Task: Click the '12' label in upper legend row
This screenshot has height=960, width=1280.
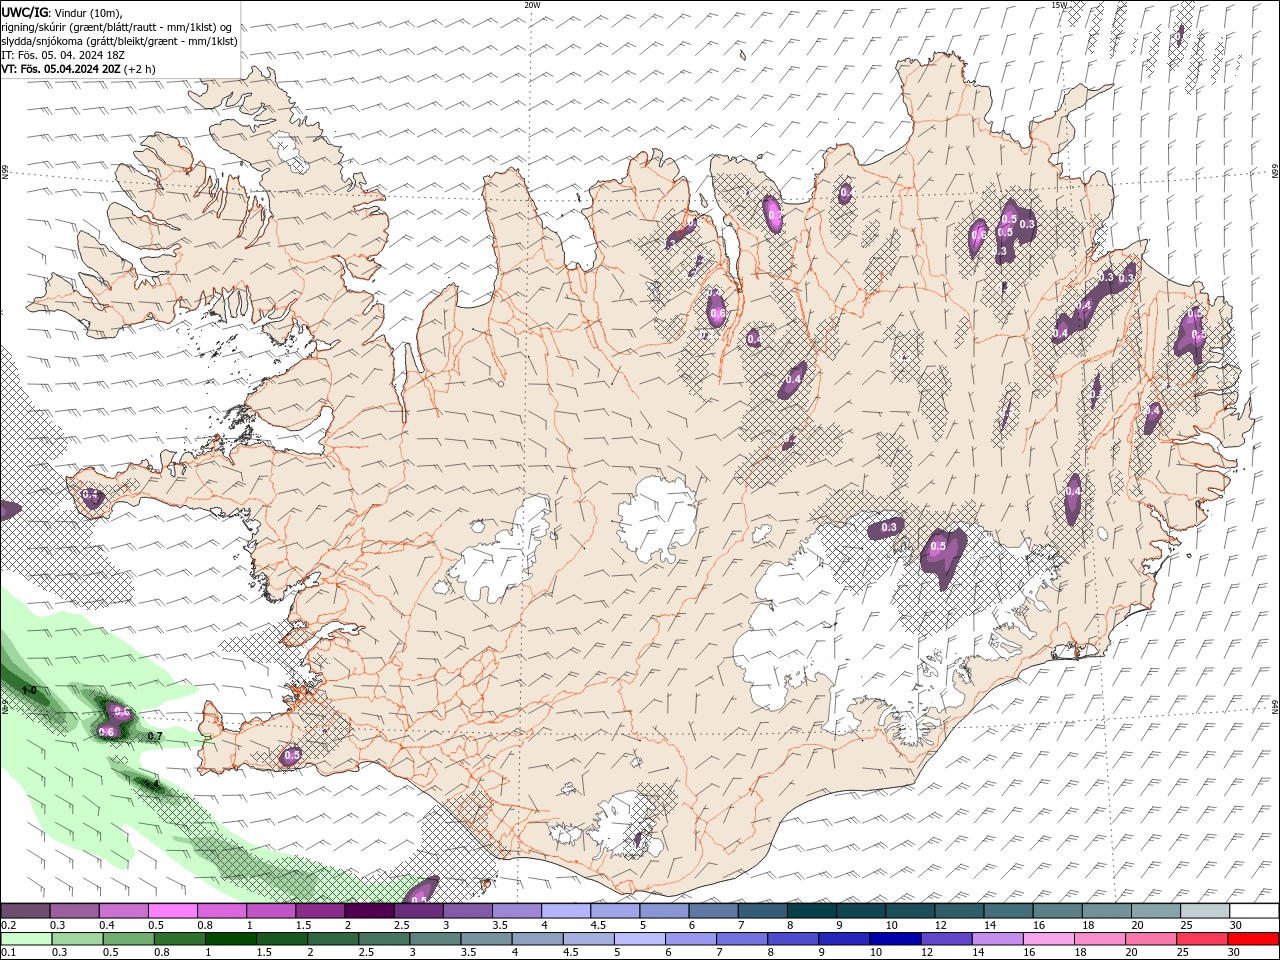Action: point(941,925)
